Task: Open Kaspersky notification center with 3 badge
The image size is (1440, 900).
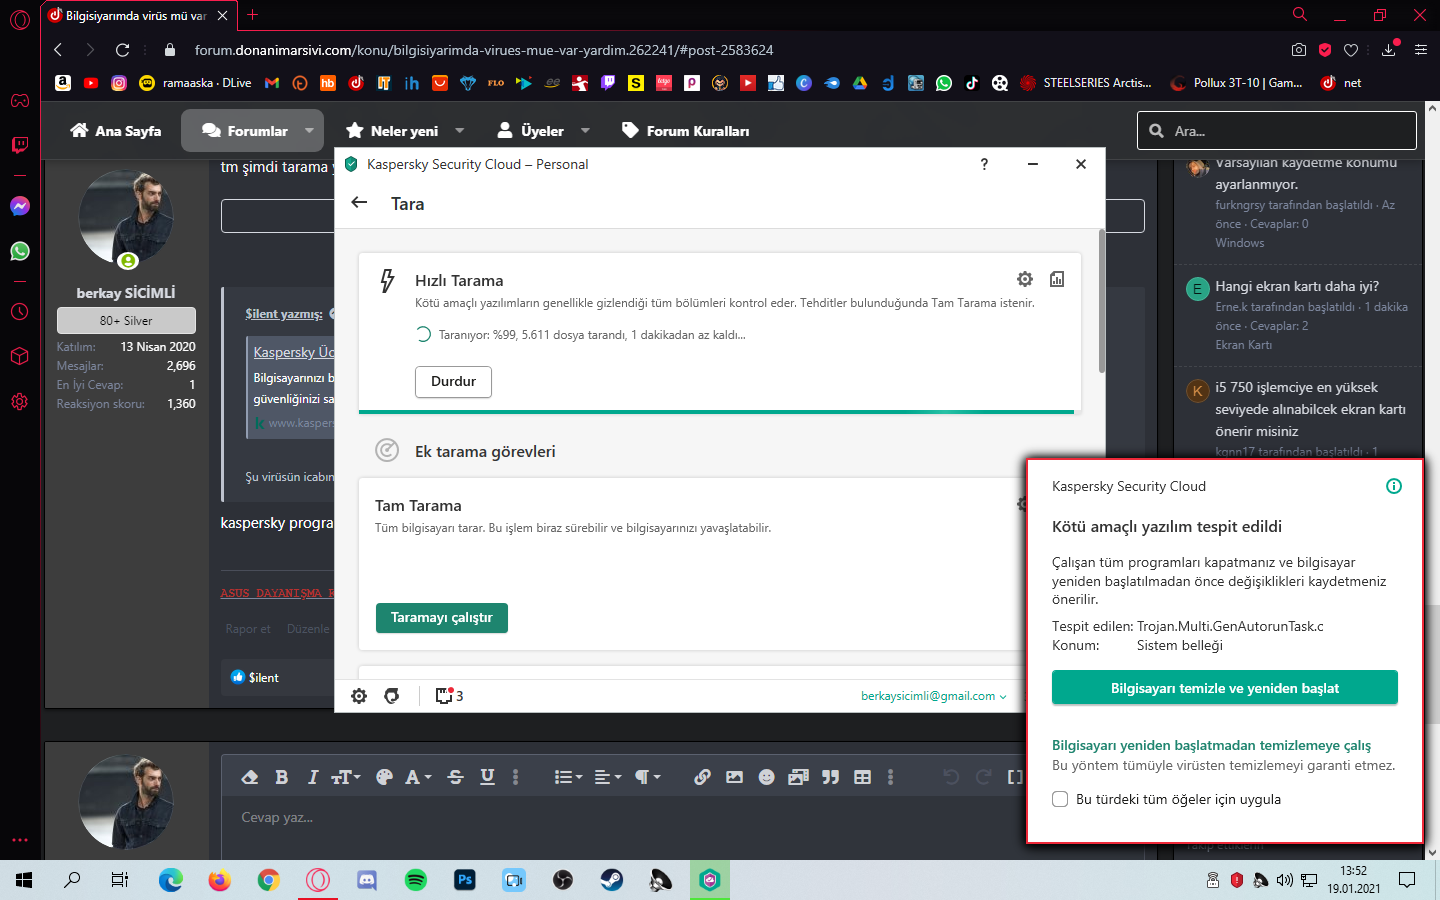Action: pyautogui.click(x=449, y=696)
